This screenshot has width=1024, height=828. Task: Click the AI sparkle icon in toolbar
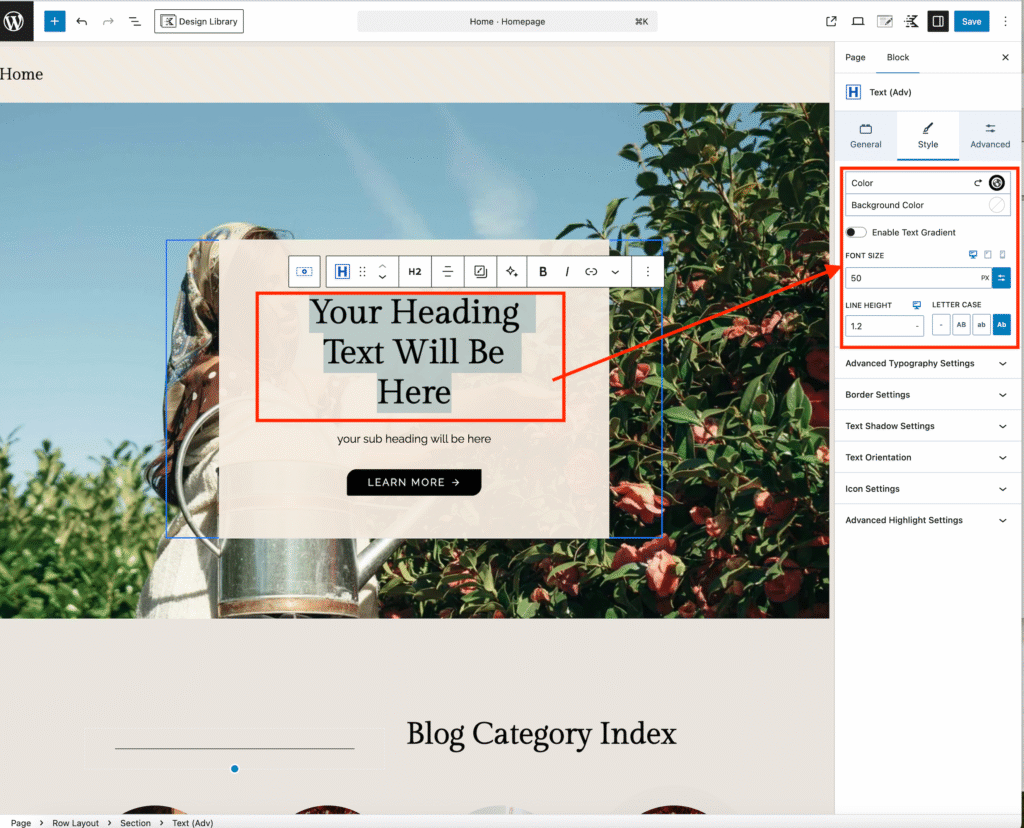pos(512,271)
